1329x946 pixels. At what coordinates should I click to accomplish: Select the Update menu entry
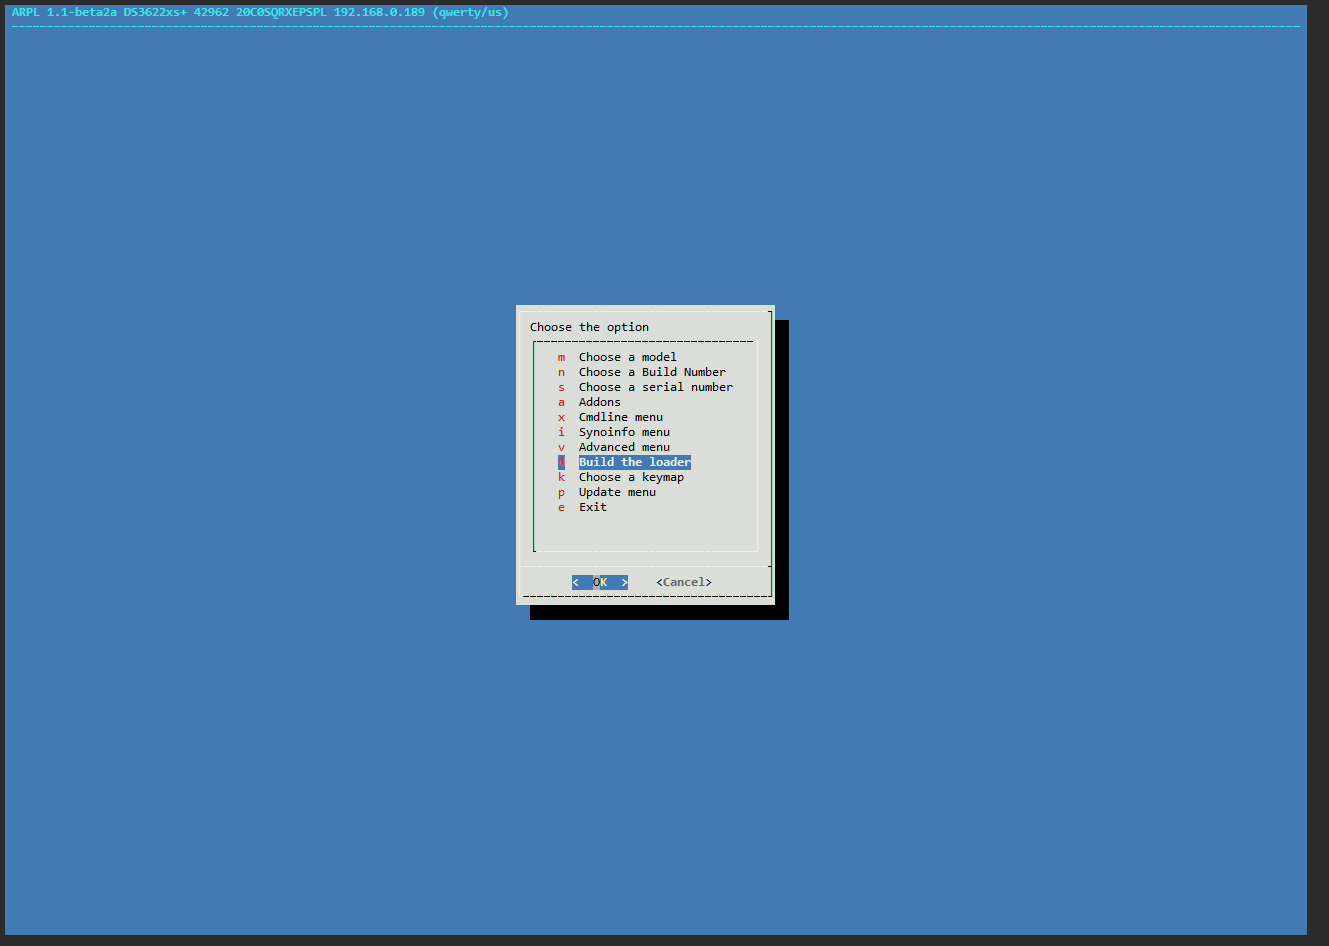click(x=617, y=492)
